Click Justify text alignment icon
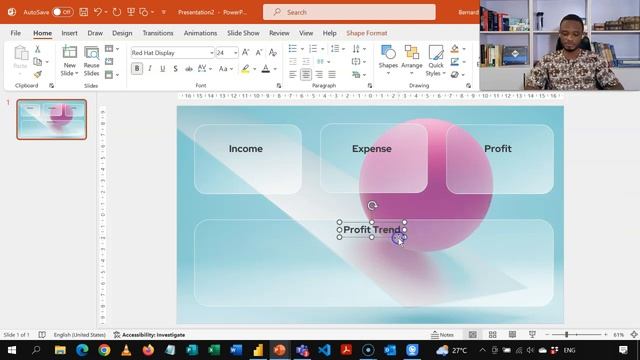640x360 pixels. (332, 74)
